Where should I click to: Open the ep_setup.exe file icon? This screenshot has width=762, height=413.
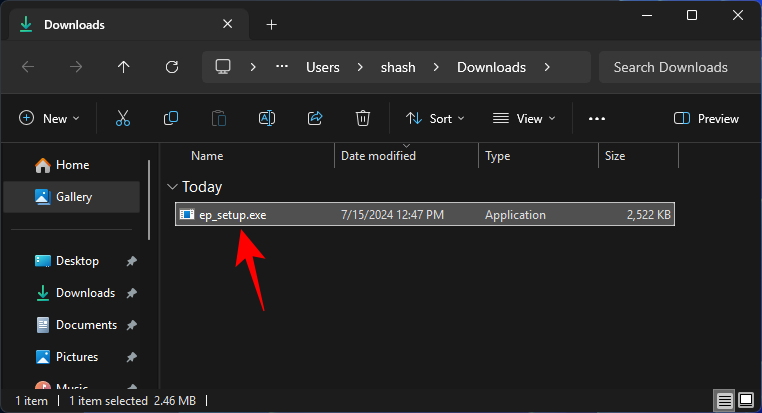(x=186, y=214)
